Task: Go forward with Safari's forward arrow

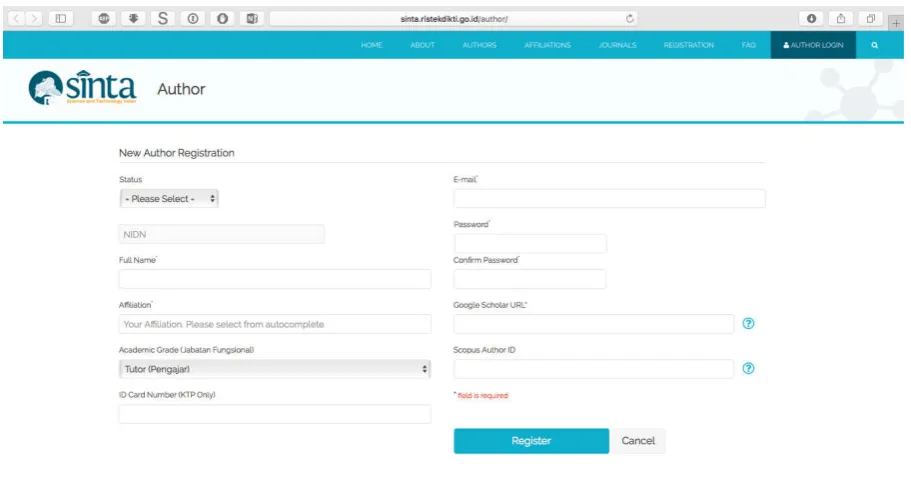Action: click(x=34, y=19)
